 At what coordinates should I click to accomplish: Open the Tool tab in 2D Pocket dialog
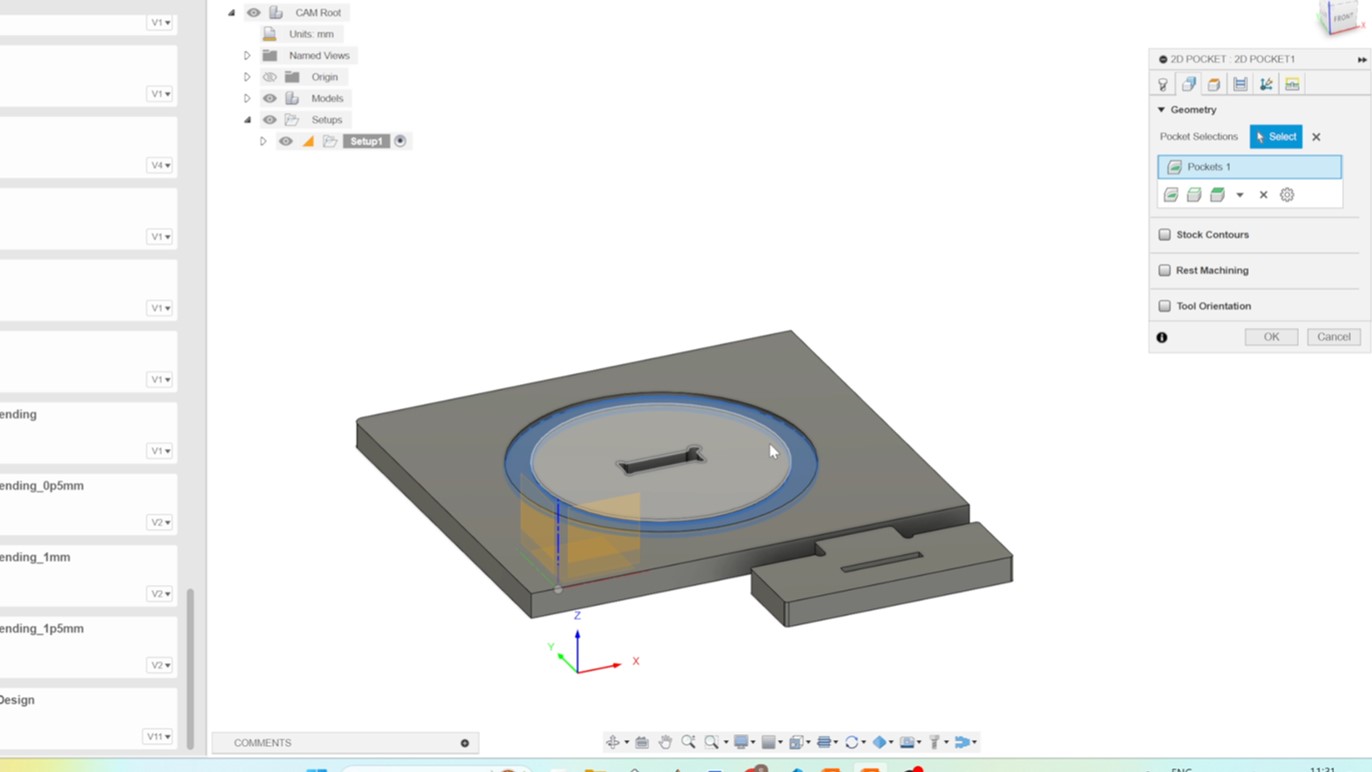(x=1163, y=85)
